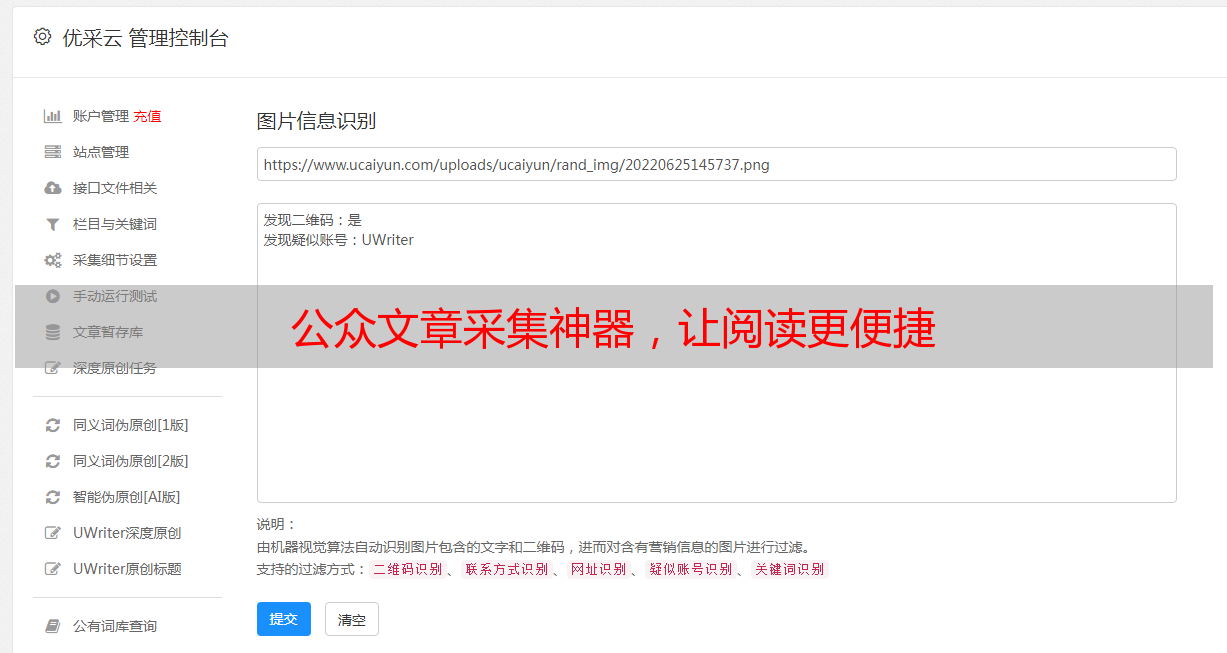Click the 网址识别 tag

tap(598, 569)
